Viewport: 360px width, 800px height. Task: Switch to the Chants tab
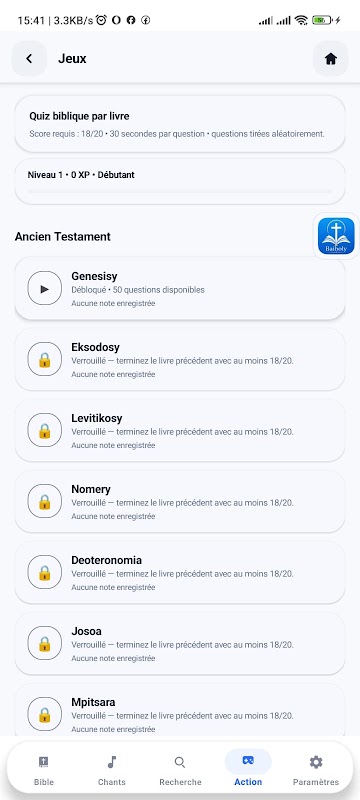coord(112,770)
